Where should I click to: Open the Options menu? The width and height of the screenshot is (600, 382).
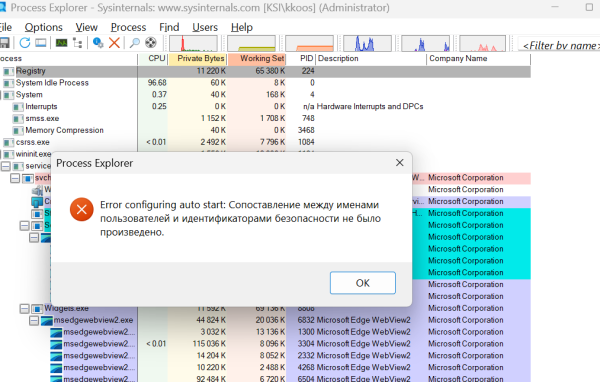tap(43, 27)
